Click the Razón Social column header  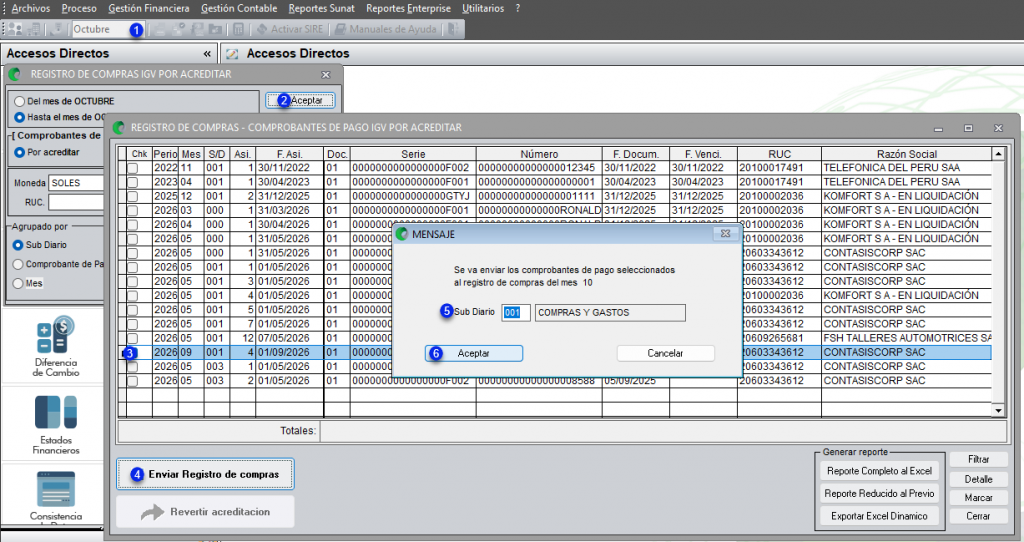coord(906,154)
